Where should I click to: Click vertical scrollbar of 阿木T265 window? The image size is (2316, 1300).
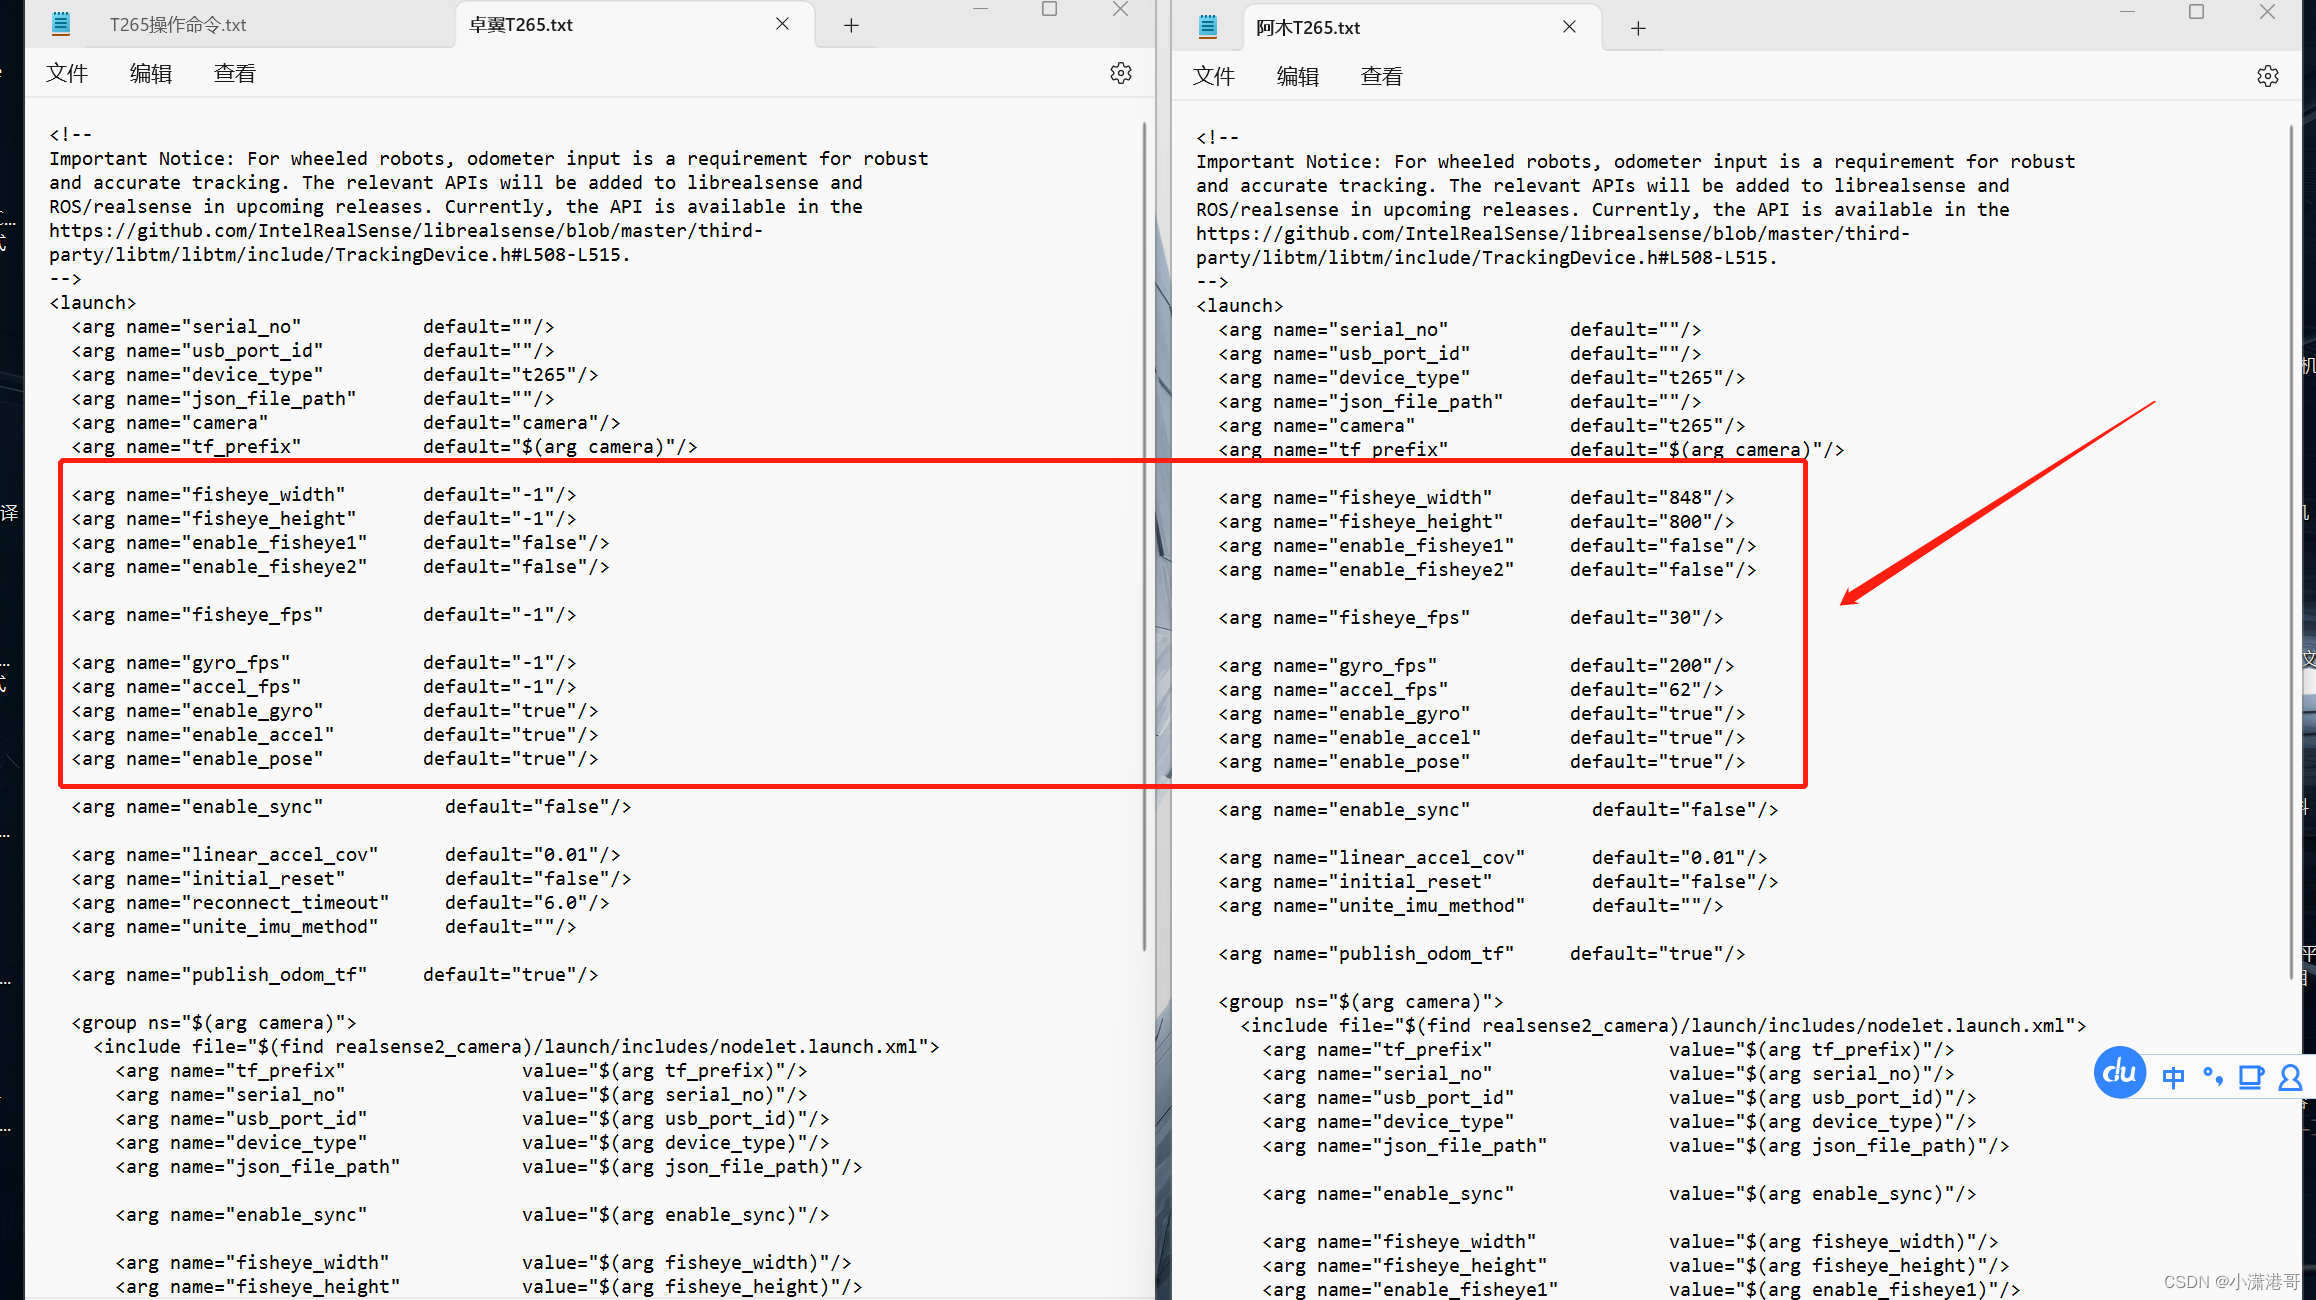[x=2292, y=553]
